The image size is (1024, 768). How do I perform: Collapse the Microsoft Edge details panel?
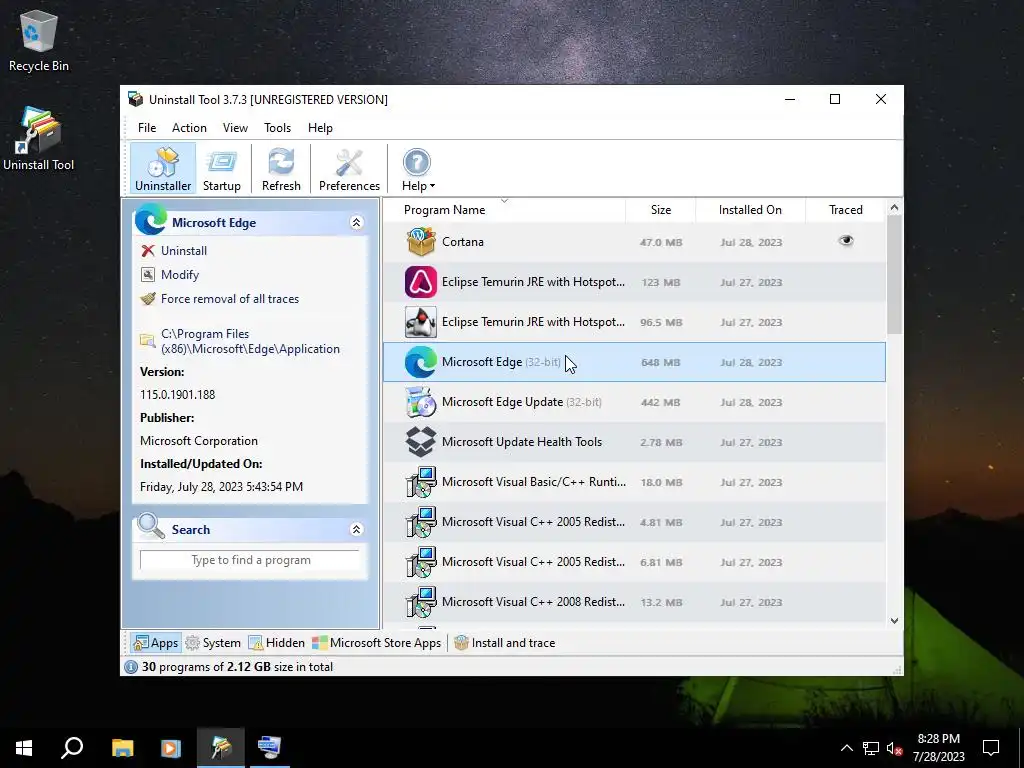pos(356,223)
